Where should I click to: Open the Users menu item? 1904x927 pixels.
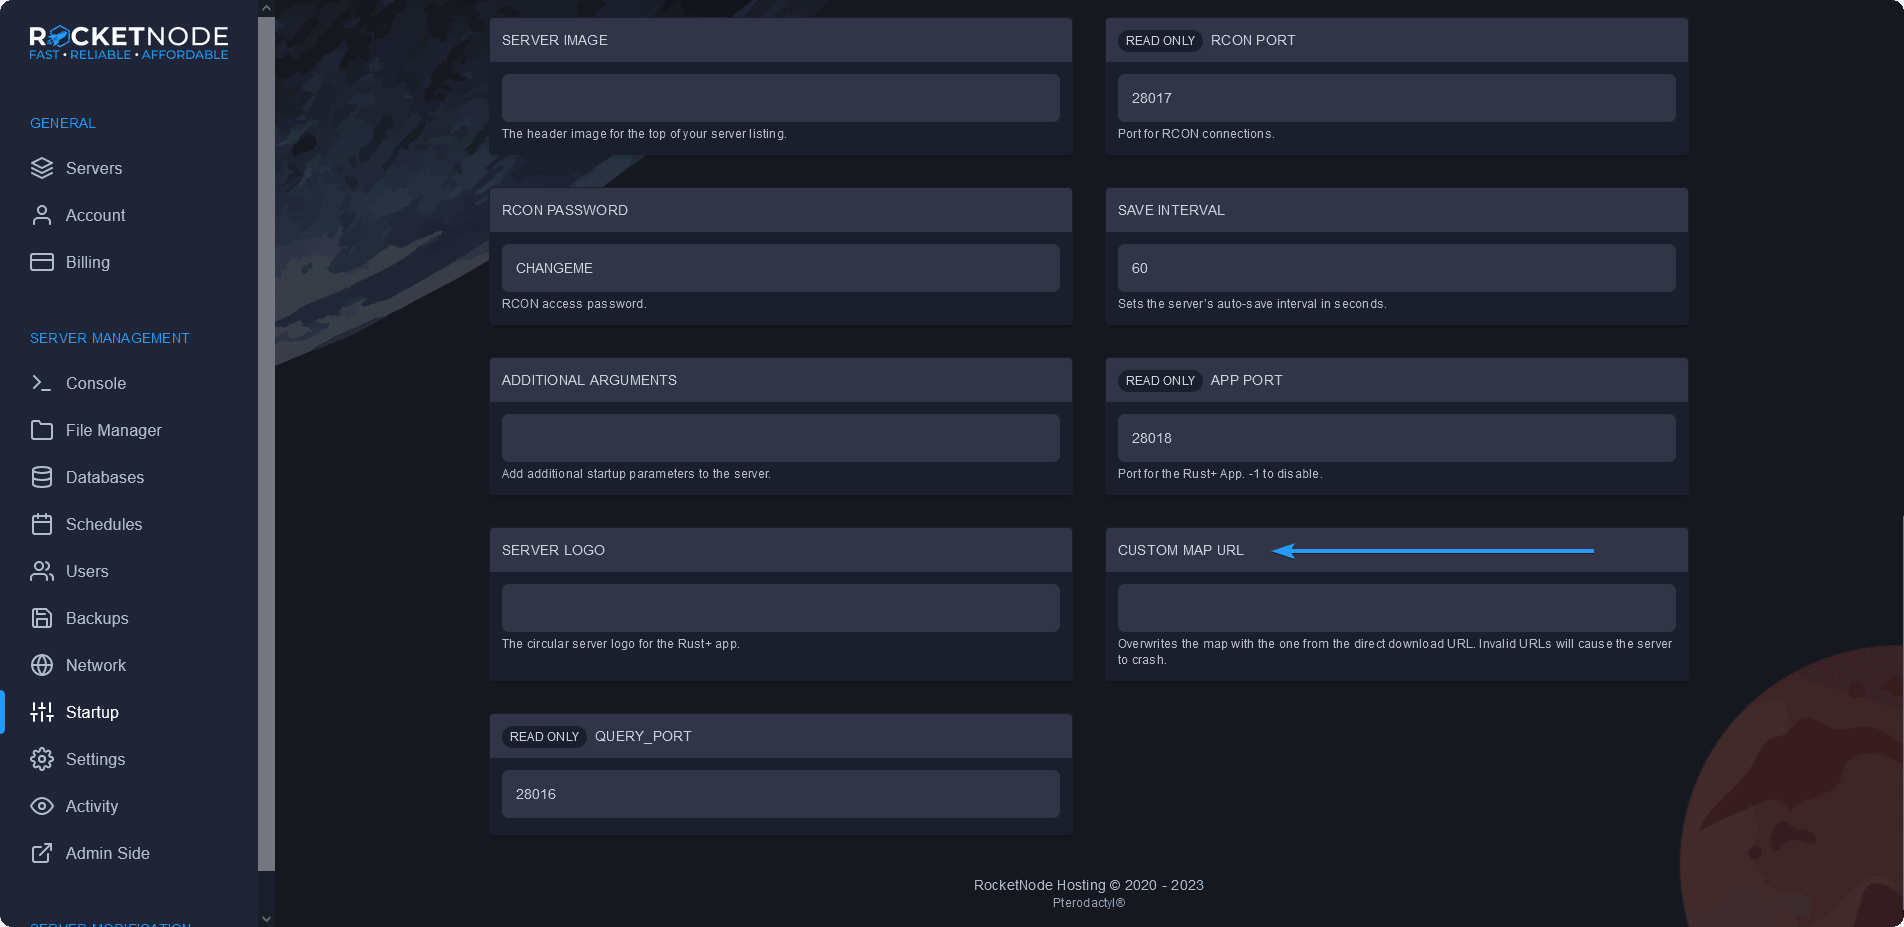tap(87, 571)
